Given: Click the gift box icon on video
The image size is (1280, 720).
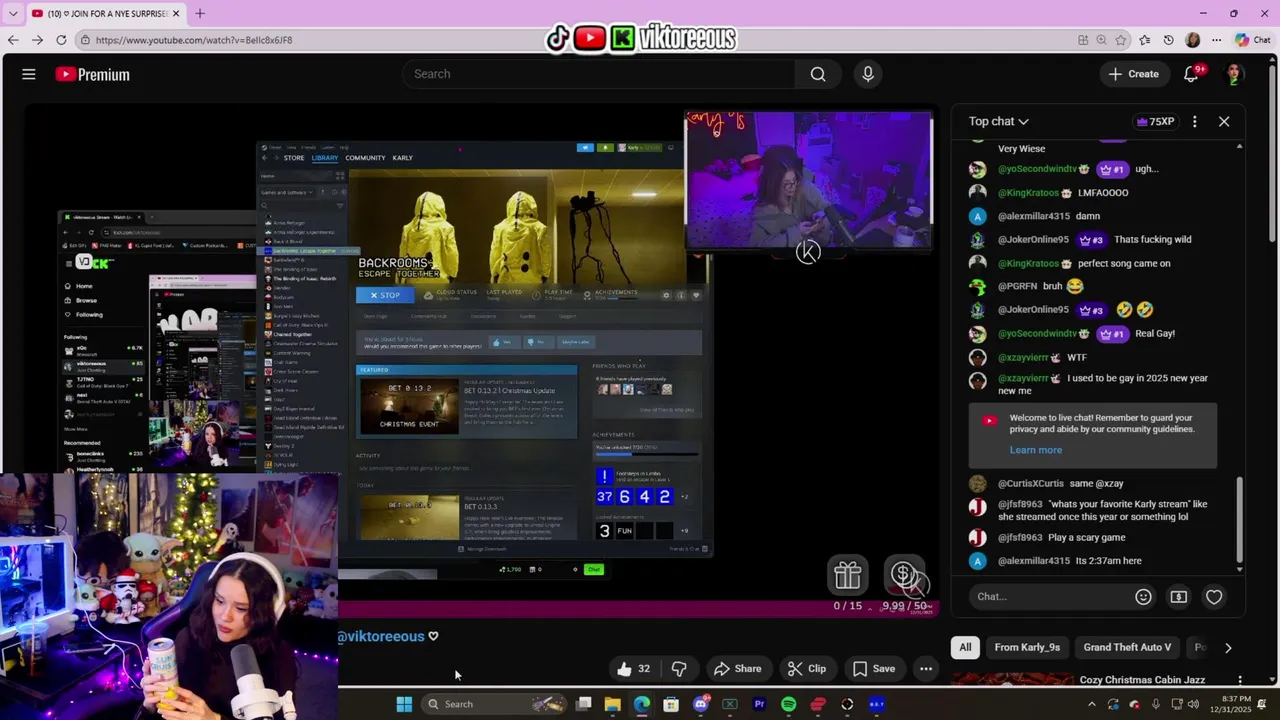Looking at the screenshot, I should 848,575.
